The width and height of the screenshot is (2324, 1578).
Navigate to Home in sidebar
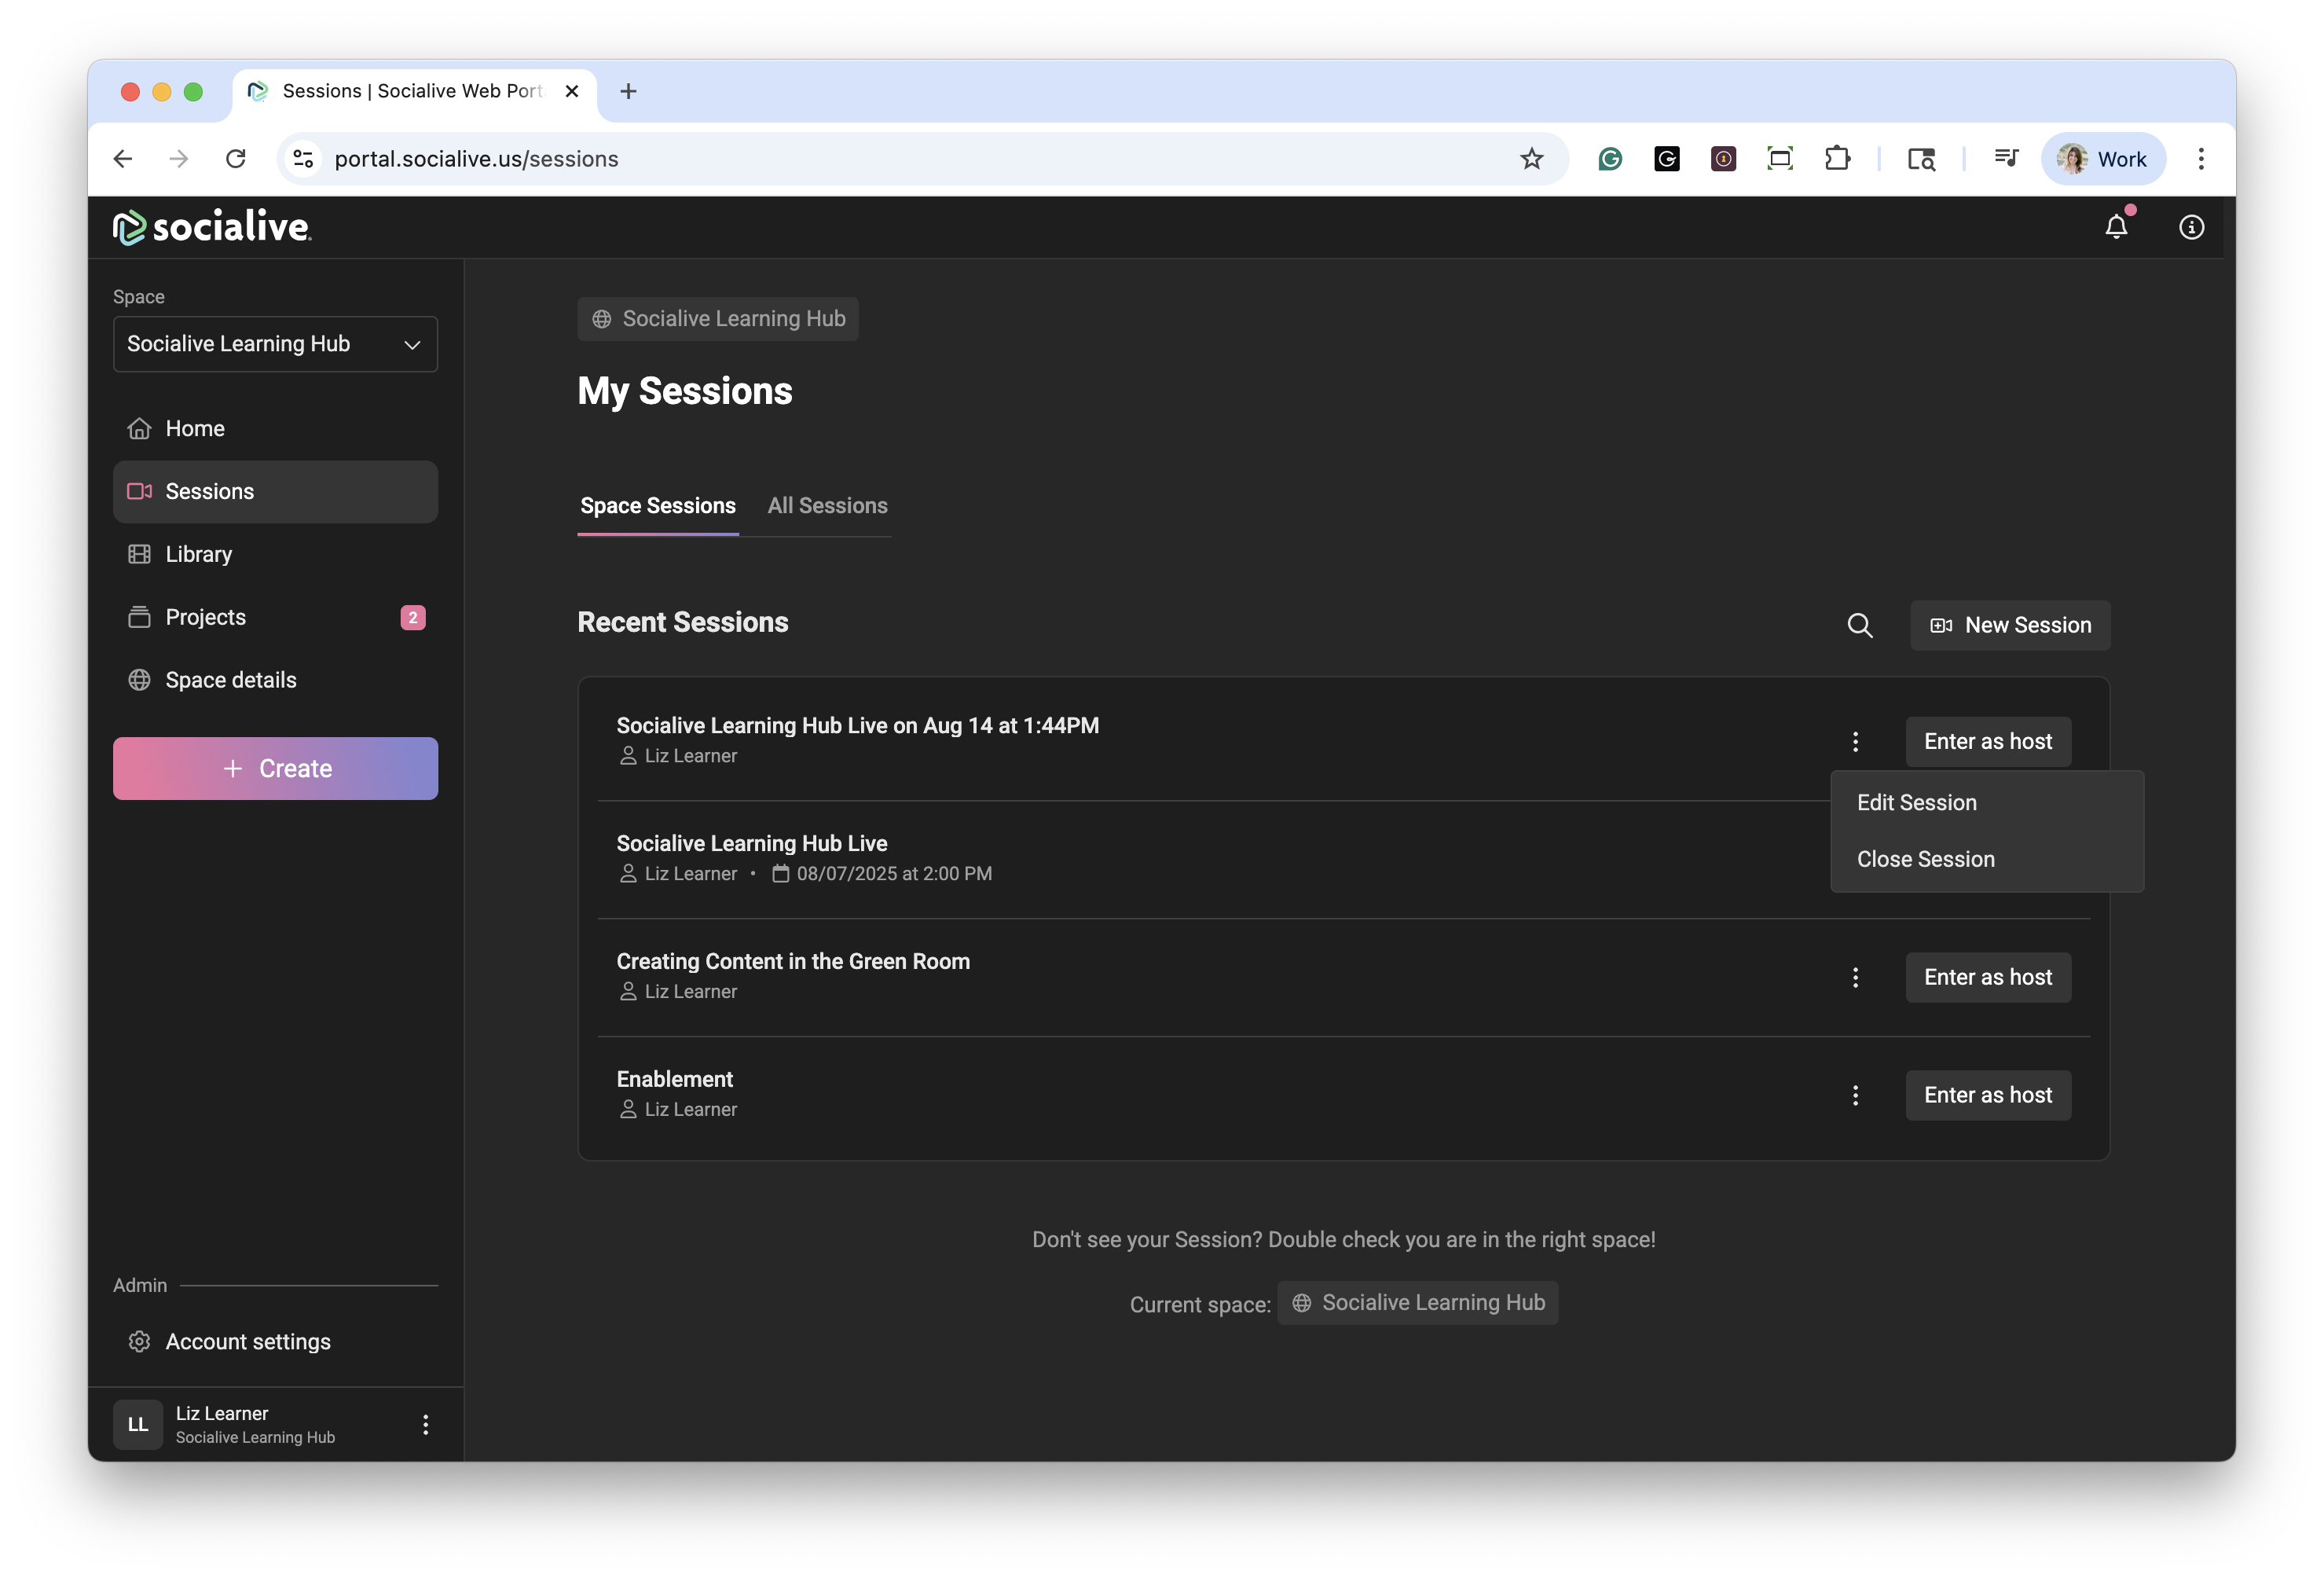tap(194, 428)
